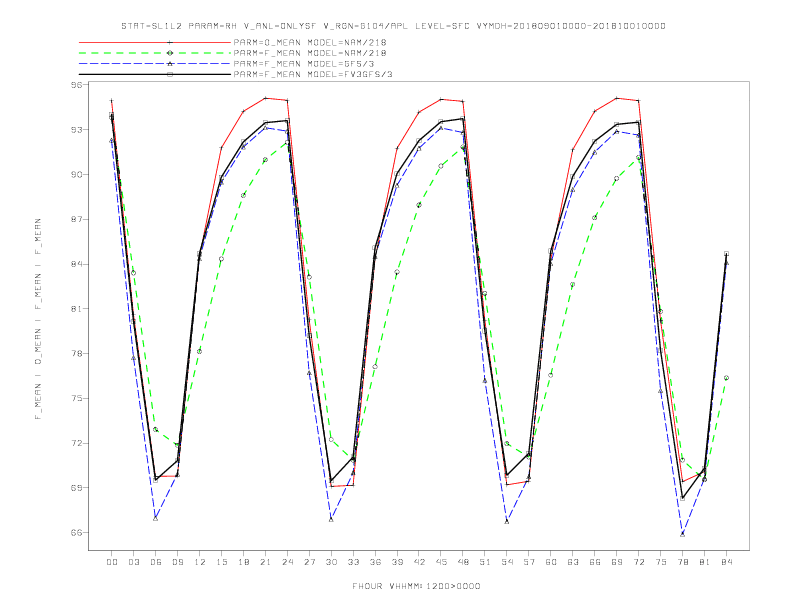This screenshot has height=612, width=792.
Task: Click x-axis forecast hour 00
Action: click(x=112, y=562)
